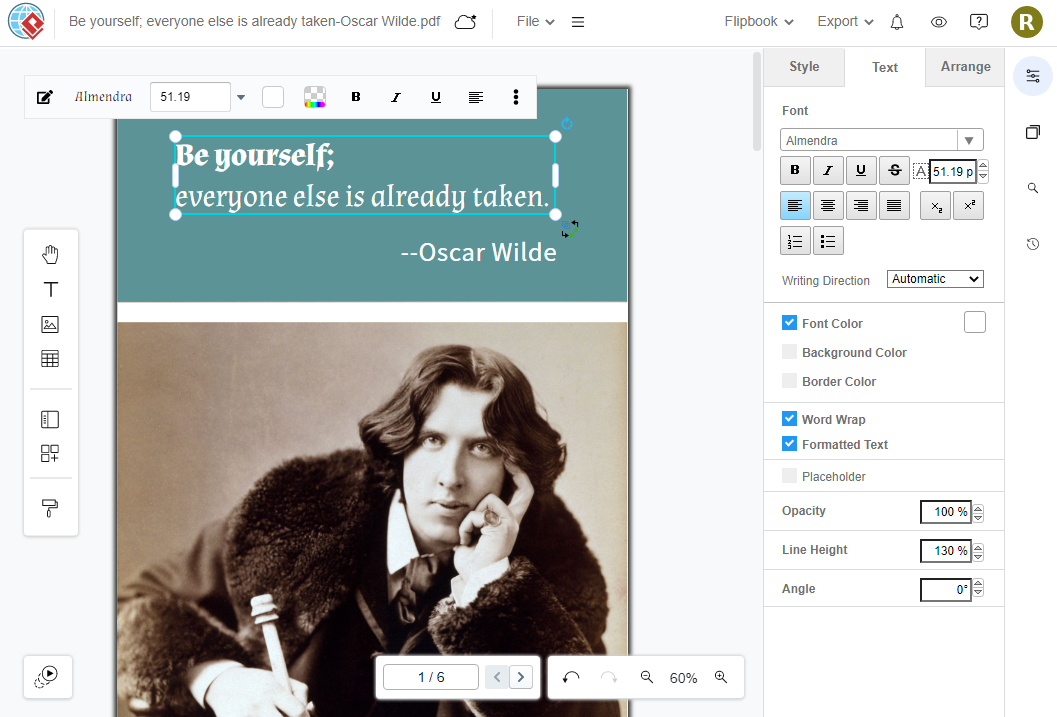Click the insert table tool
The height and width of the screenshot is (717, 1057).
pos(50,359)
